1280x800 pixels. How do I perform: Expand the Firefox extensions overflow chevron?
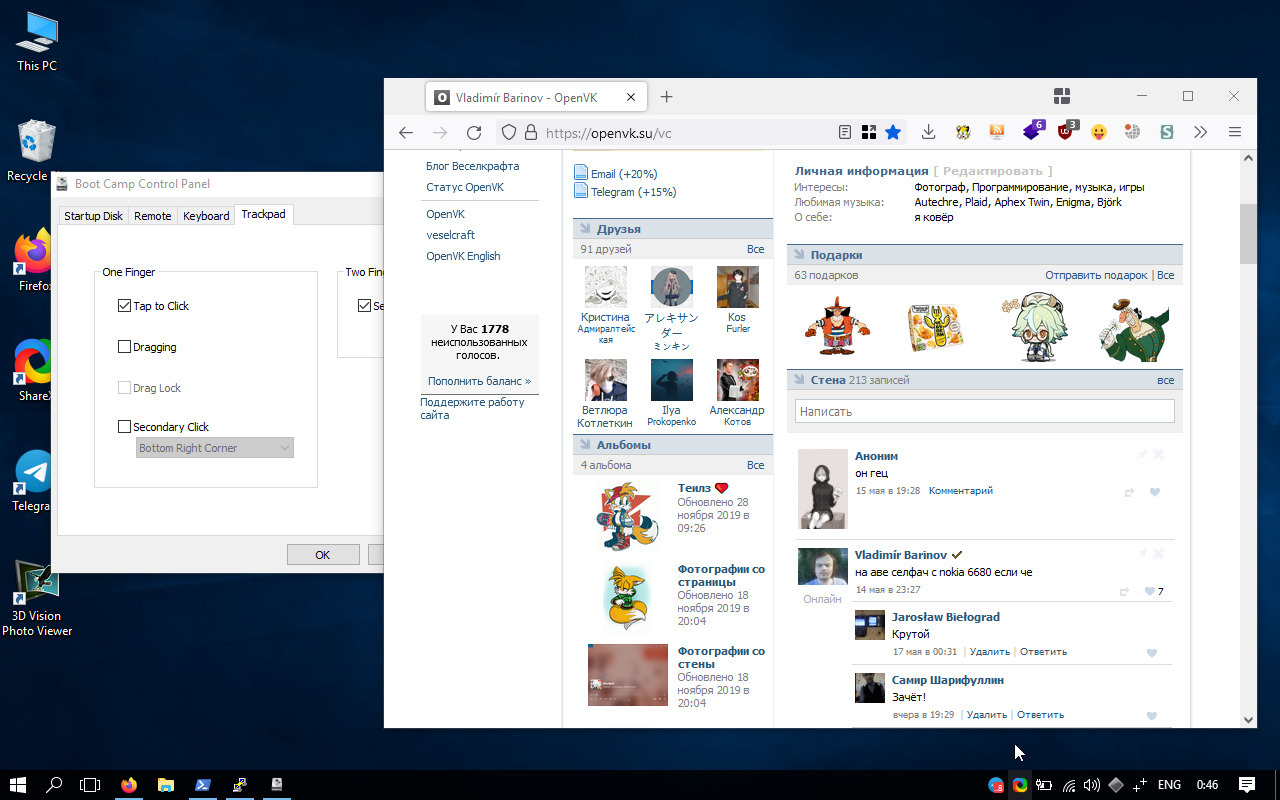coord(1201,132)
